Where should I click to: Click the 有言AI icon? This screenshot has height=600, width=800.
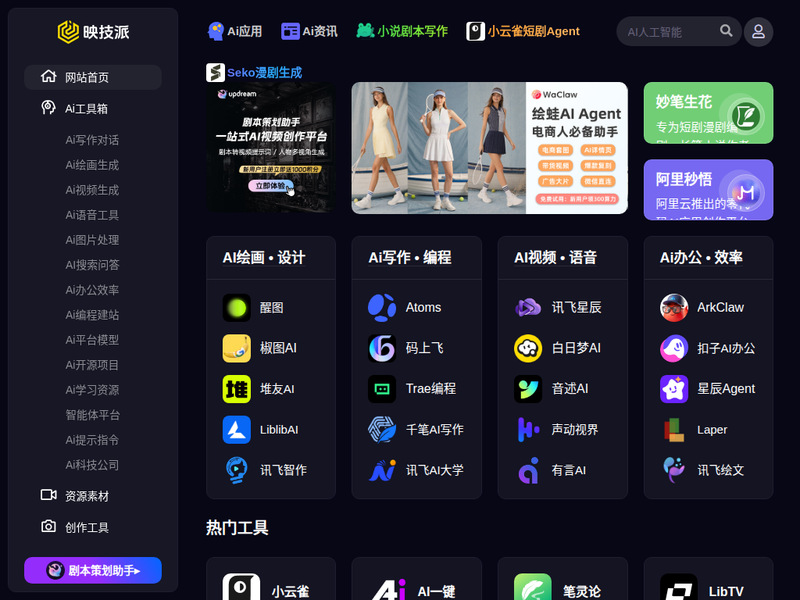tap(528, 470)
